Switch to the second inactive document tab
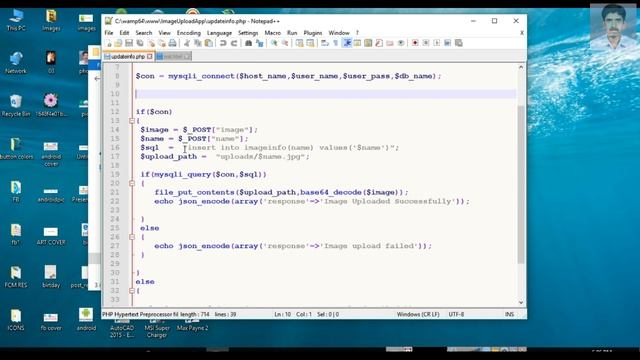 [x=173, y=56]
